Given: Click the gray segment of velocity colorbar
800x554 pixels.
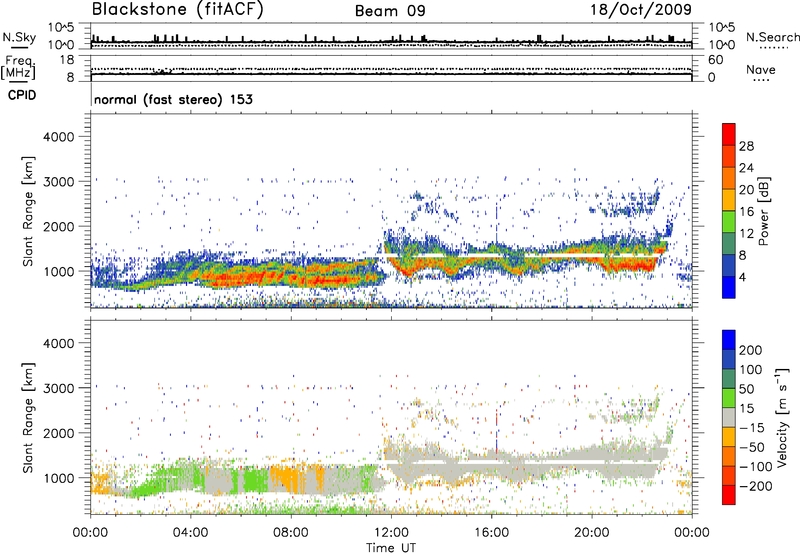Looking at the screenshot, I should coord(729,417).
